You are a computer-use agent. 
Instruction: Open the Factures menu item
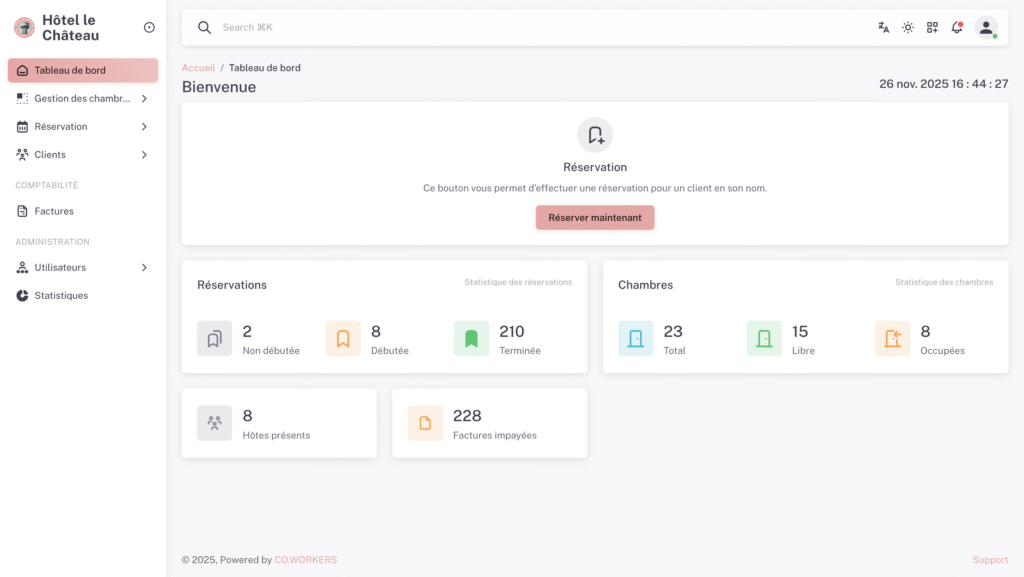coord(54,211)
